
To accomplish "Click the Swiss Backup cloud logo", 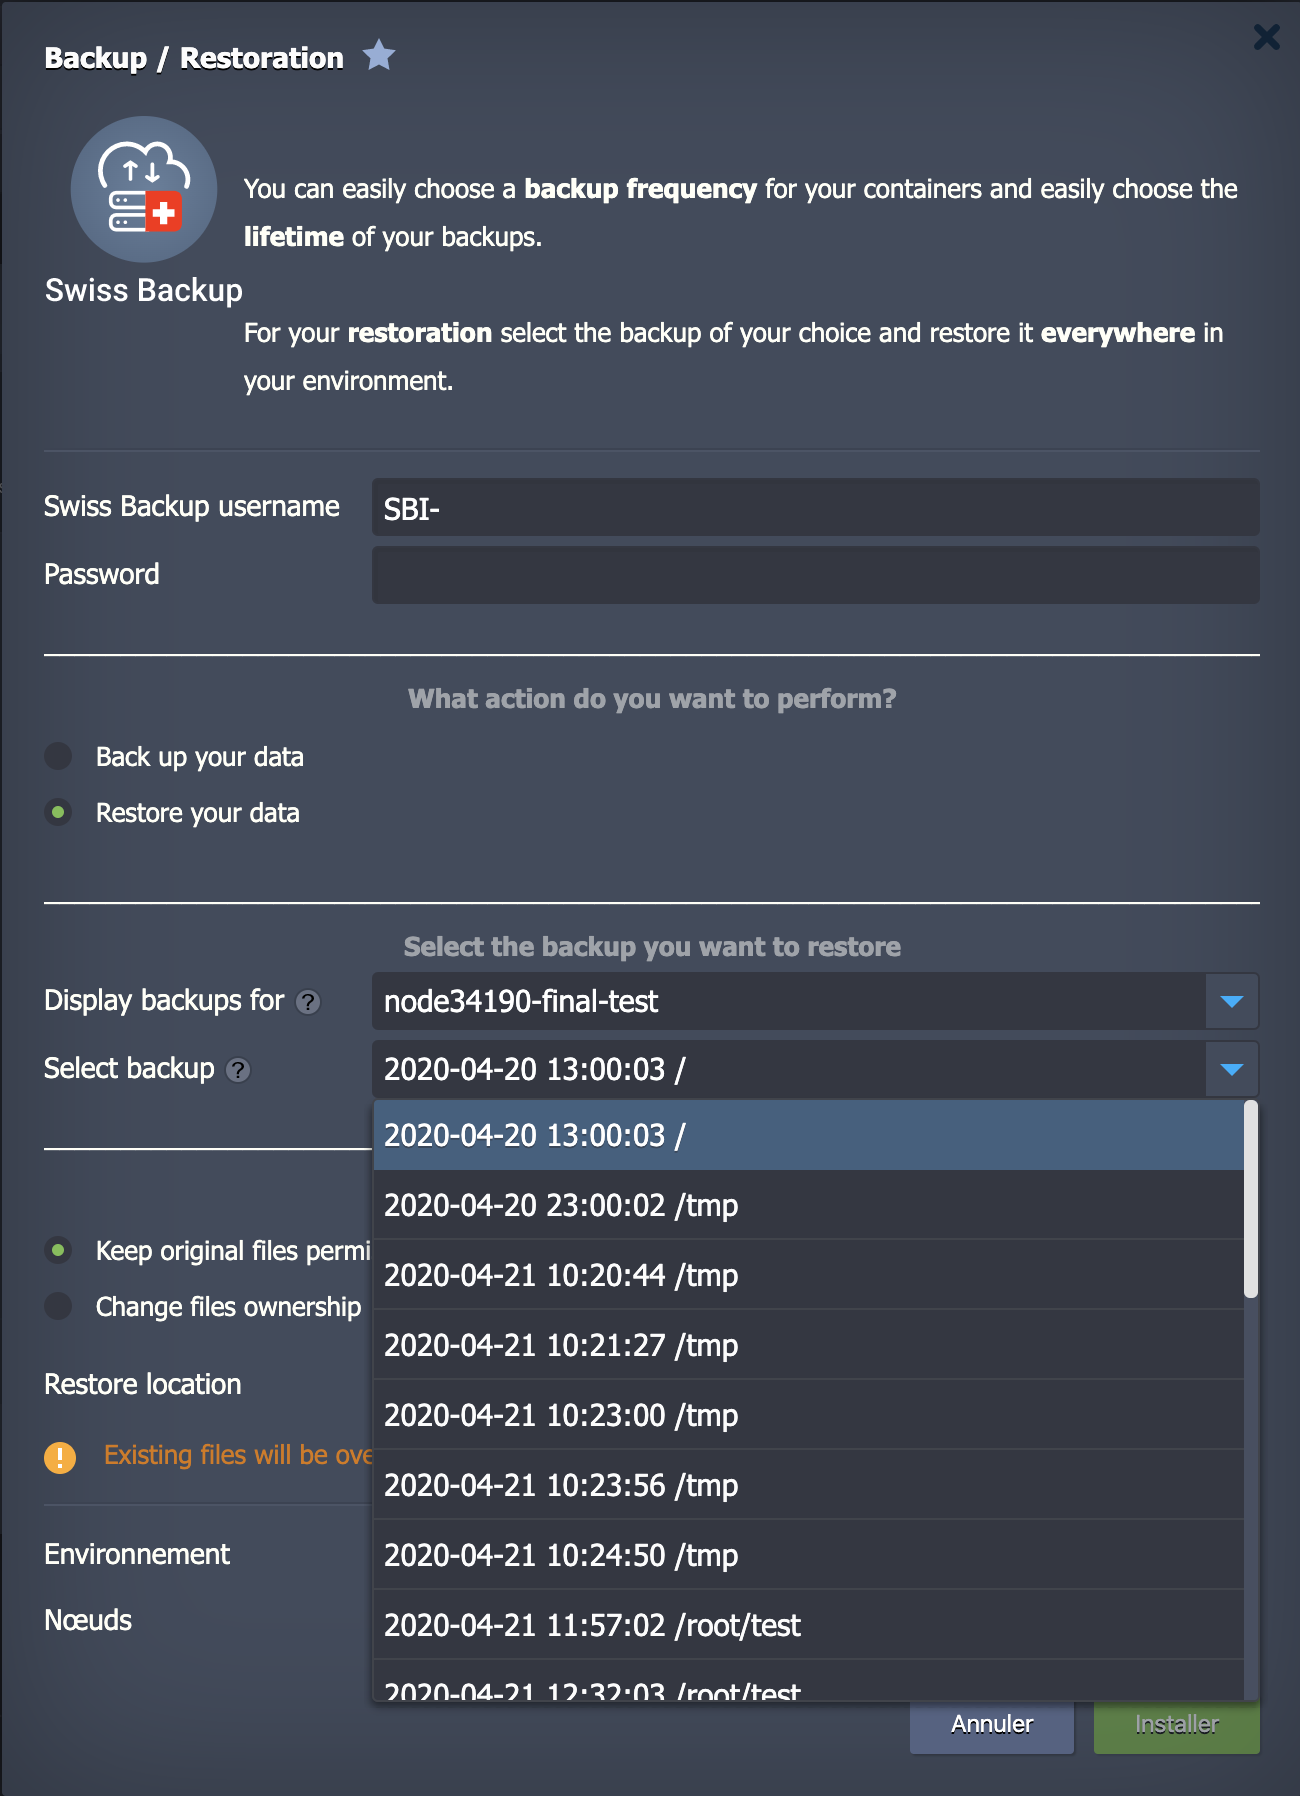I will (x=144, y=189).
